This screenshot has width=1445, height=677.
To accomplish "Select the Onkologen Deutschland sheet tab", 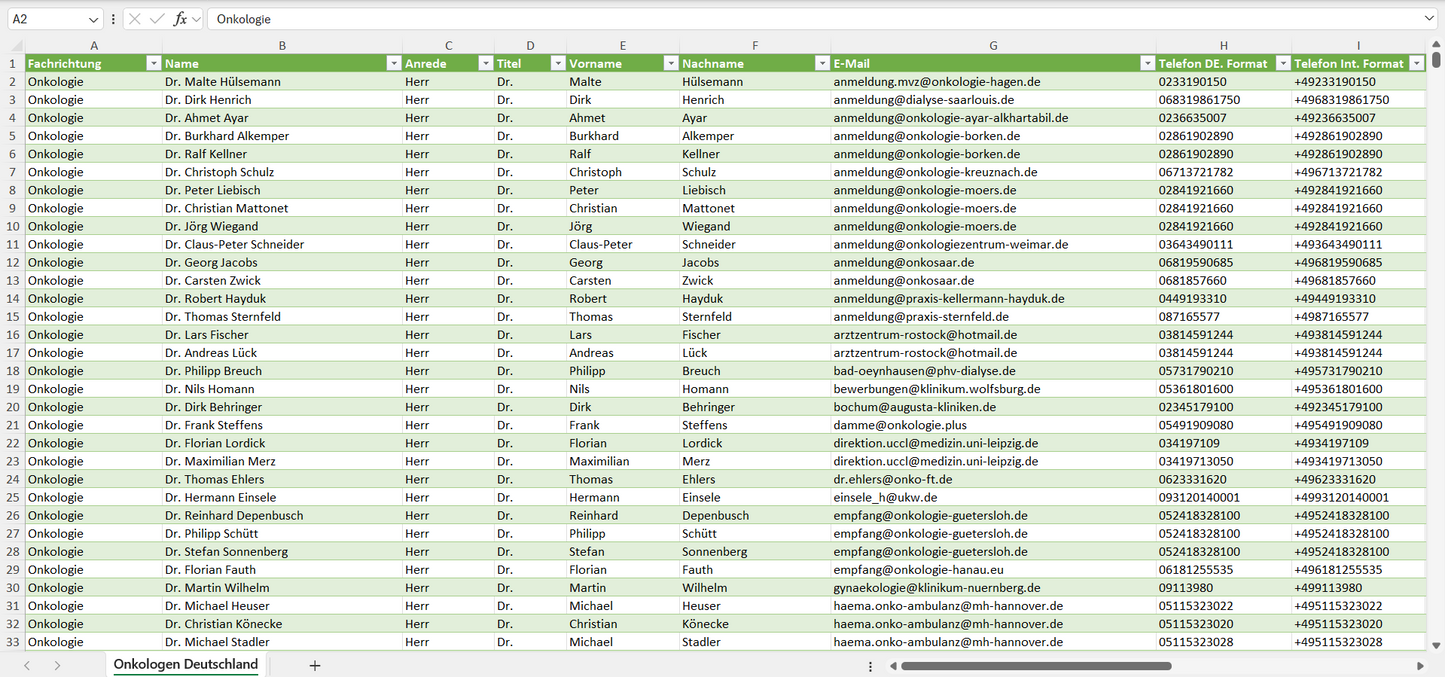I will (x=186, y=664).
